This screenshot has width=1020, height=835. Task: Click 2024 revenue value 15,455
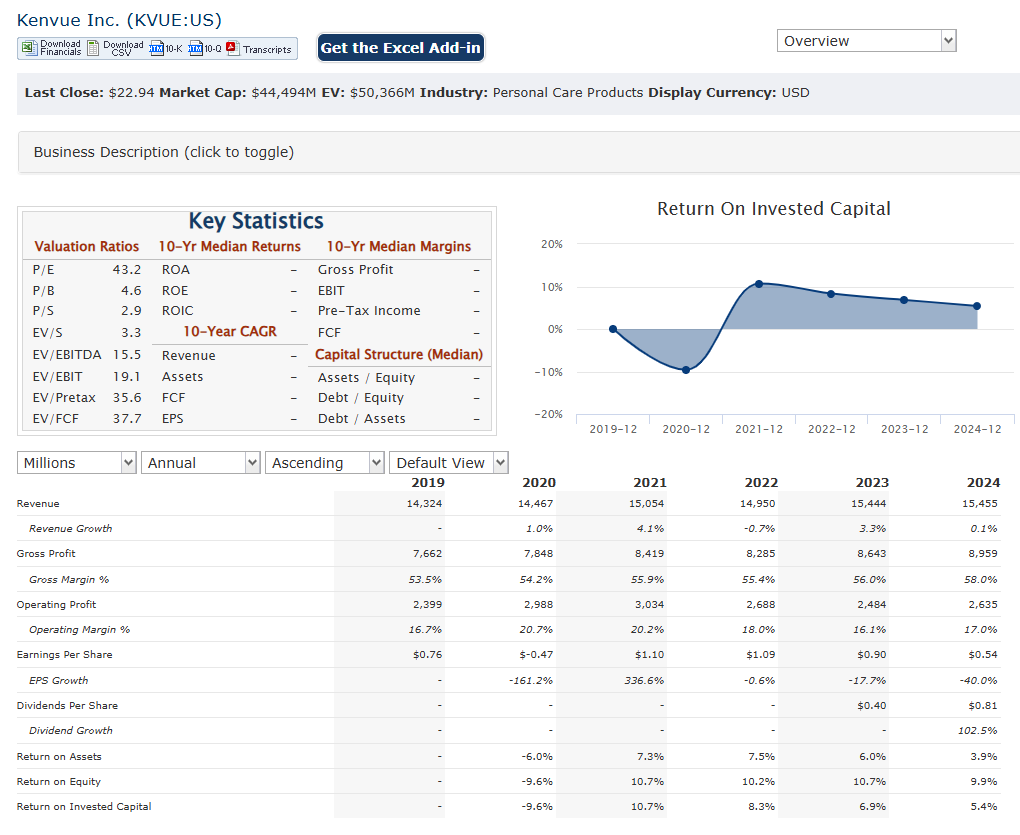tap(980, 503)
